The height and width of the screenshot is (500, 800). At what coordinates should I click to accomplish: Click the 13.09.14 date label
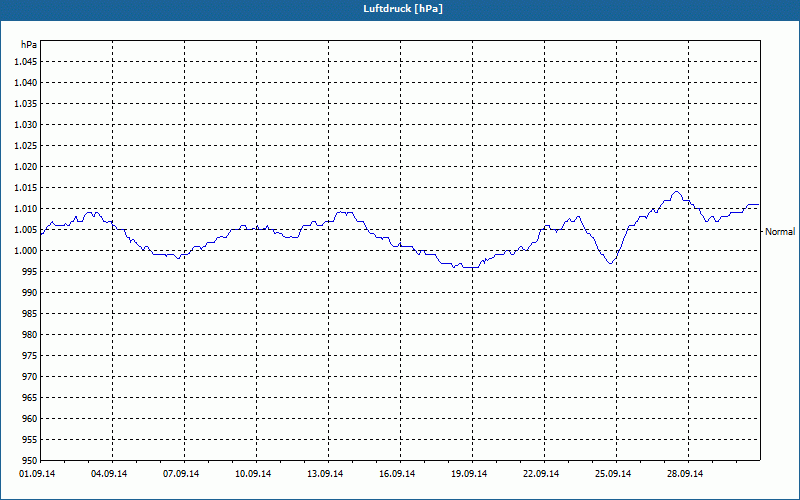[325, 474]
